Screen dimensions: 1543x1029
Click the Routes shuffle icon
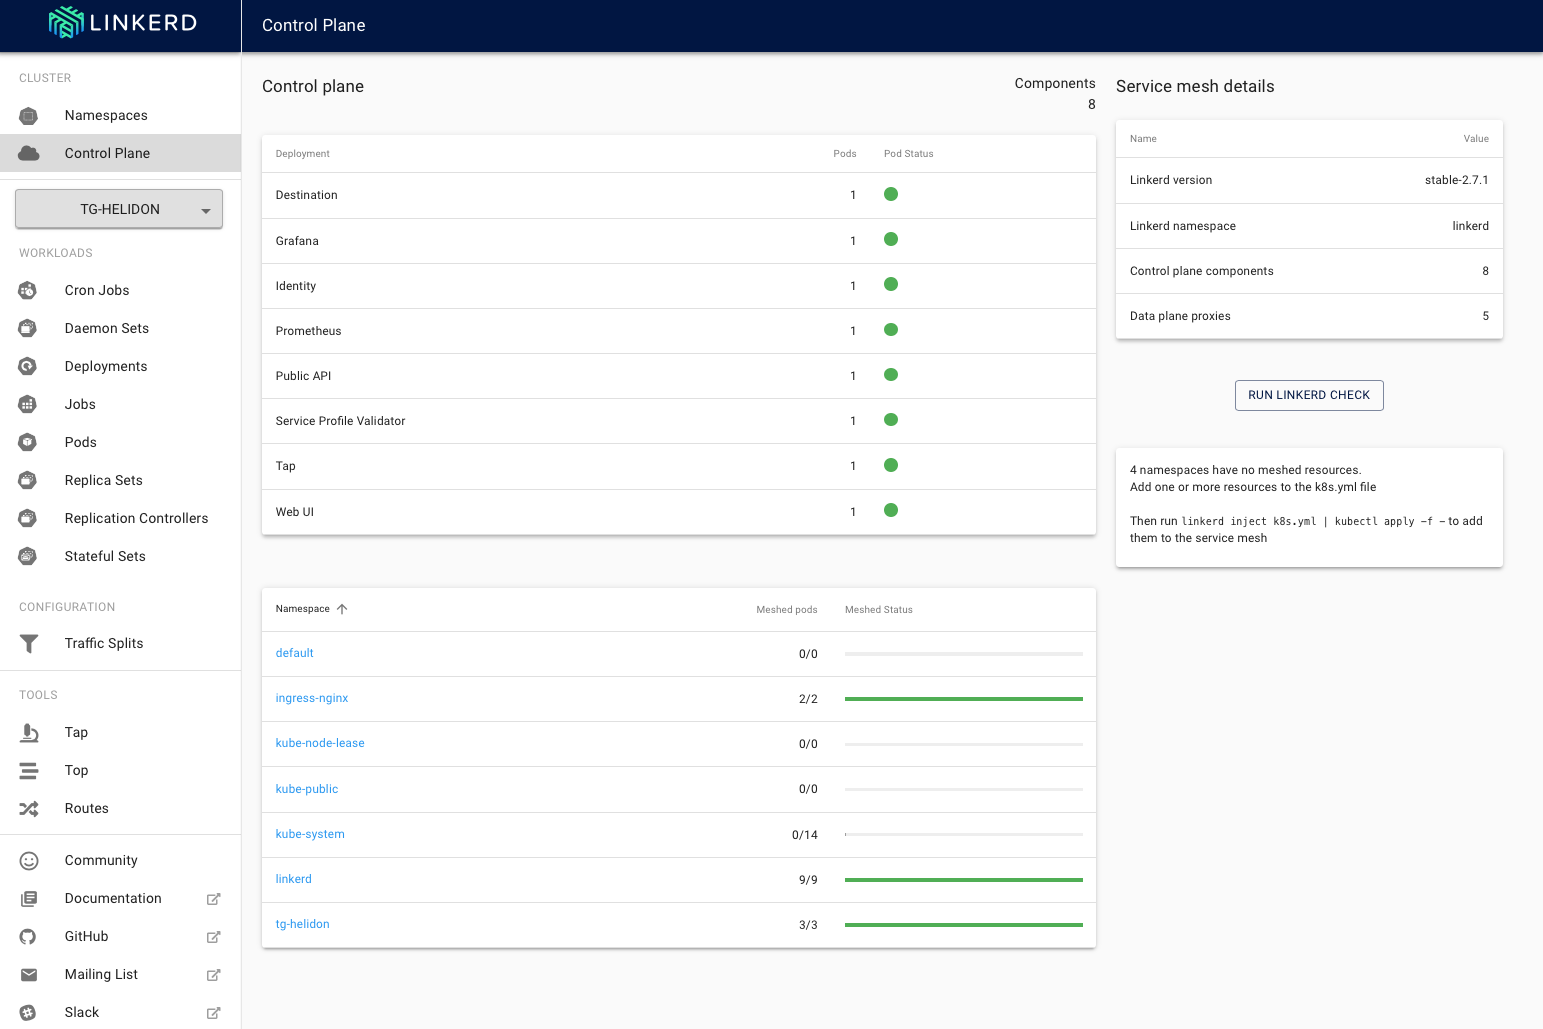tap(29, 809)
